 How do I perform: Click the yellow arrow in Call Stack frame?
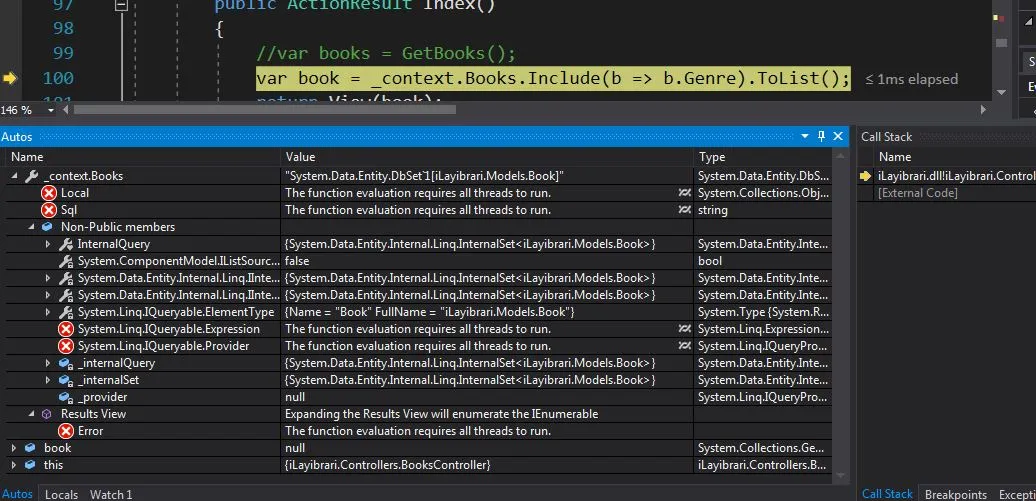pyautogui.click(x=866, y=176)
